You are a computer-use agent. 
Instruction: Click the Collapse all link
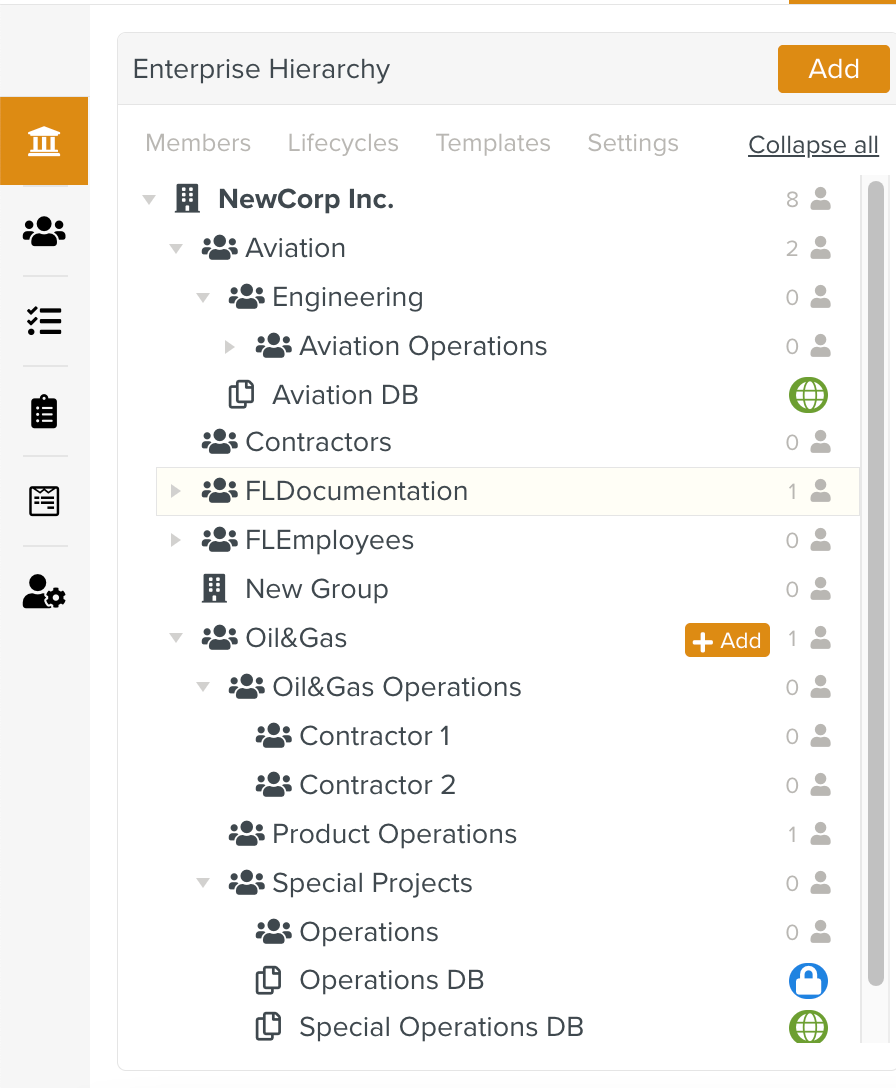tap(813, 145)
